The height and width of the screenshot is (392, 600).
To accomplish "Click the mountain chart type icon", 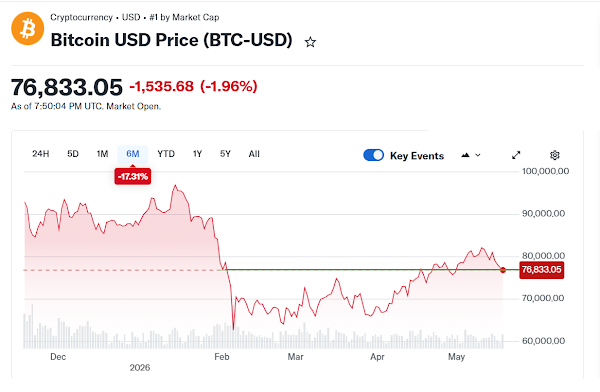I will click(x=465, y=155).
